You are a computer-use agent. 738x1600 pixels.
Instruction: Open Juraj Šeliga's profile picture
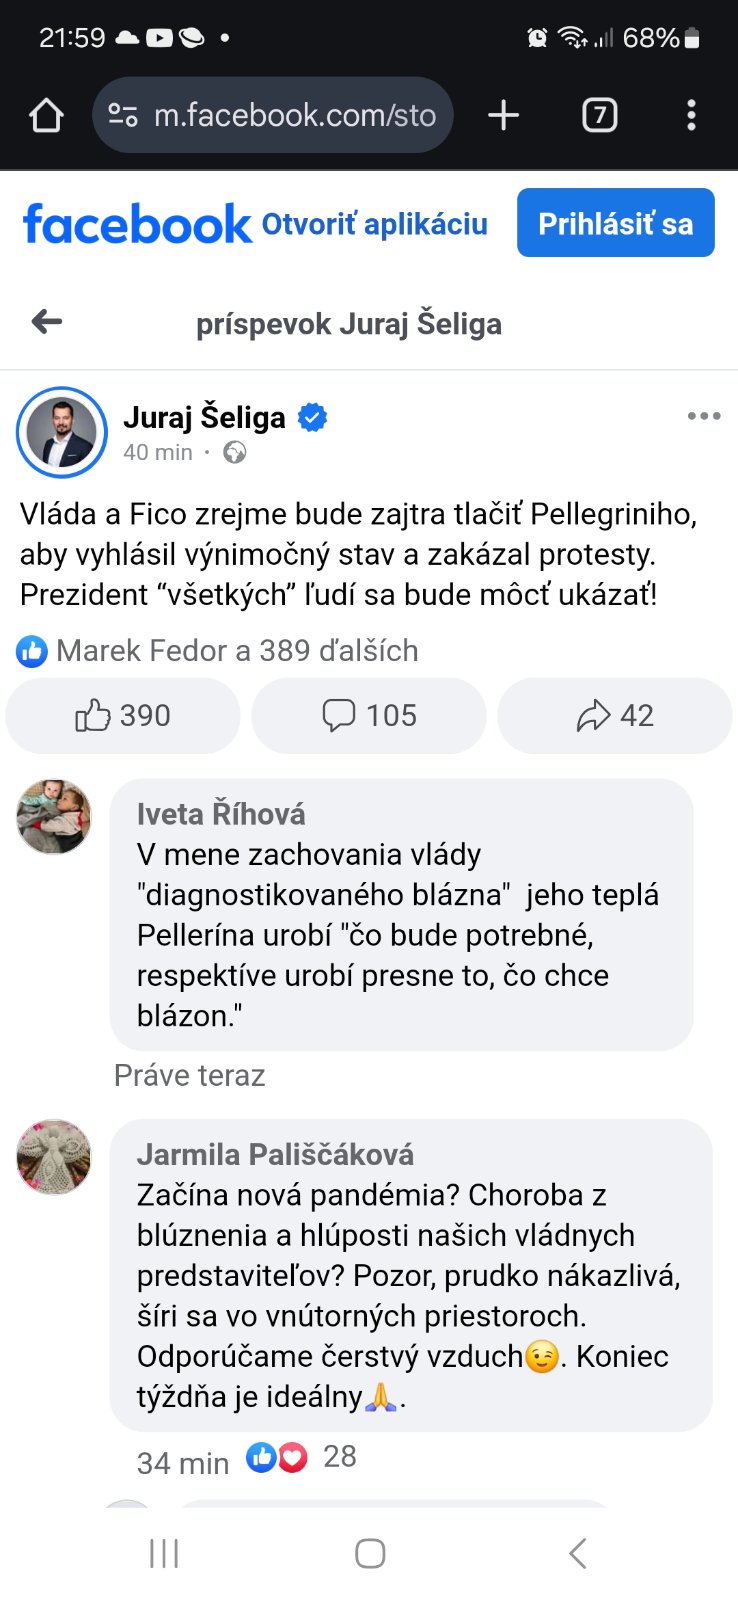pos(62,432)
